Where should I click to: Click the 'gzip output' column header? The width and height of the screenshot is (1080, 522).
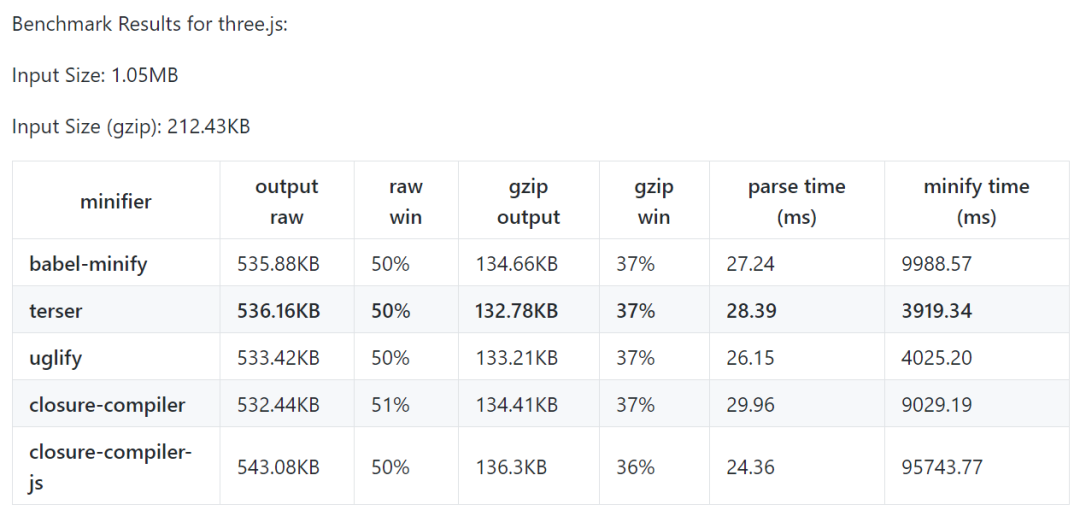click(528, 202)
